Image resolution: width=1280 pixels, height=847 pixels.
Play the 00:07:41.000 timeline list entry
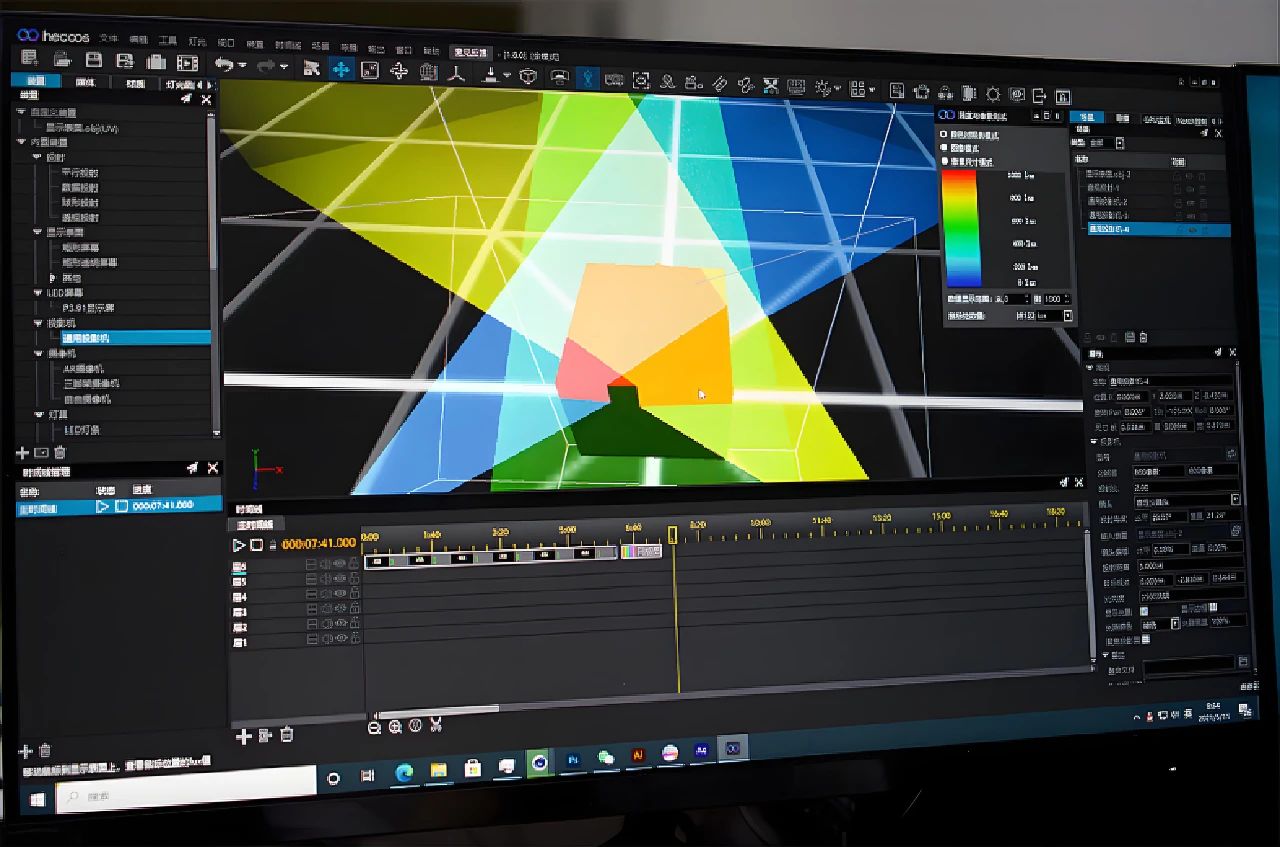(x=102, y=506)
